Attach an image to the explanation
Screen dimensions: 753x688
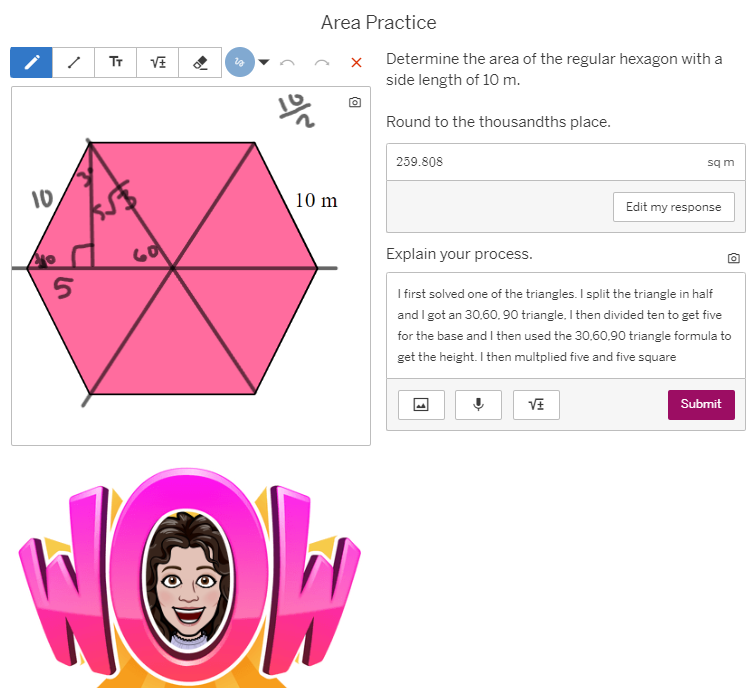pos(421,405)
